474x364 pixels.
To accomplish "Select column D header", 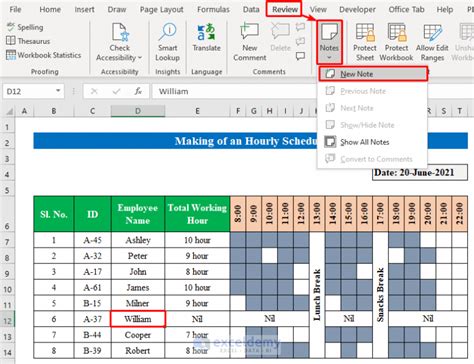I will (x=138, y=111).
